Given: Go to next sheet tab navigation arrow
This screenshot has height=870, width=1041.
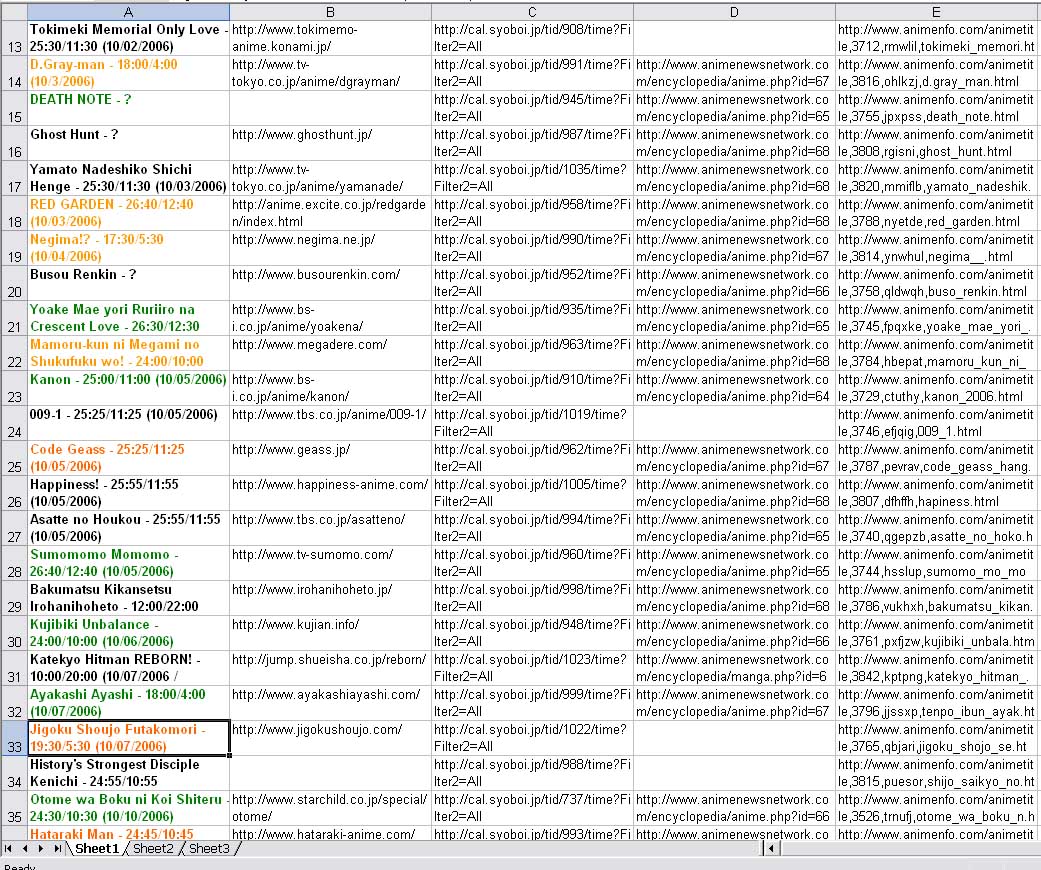Looking at the screenshot, I should coord(41,848).
